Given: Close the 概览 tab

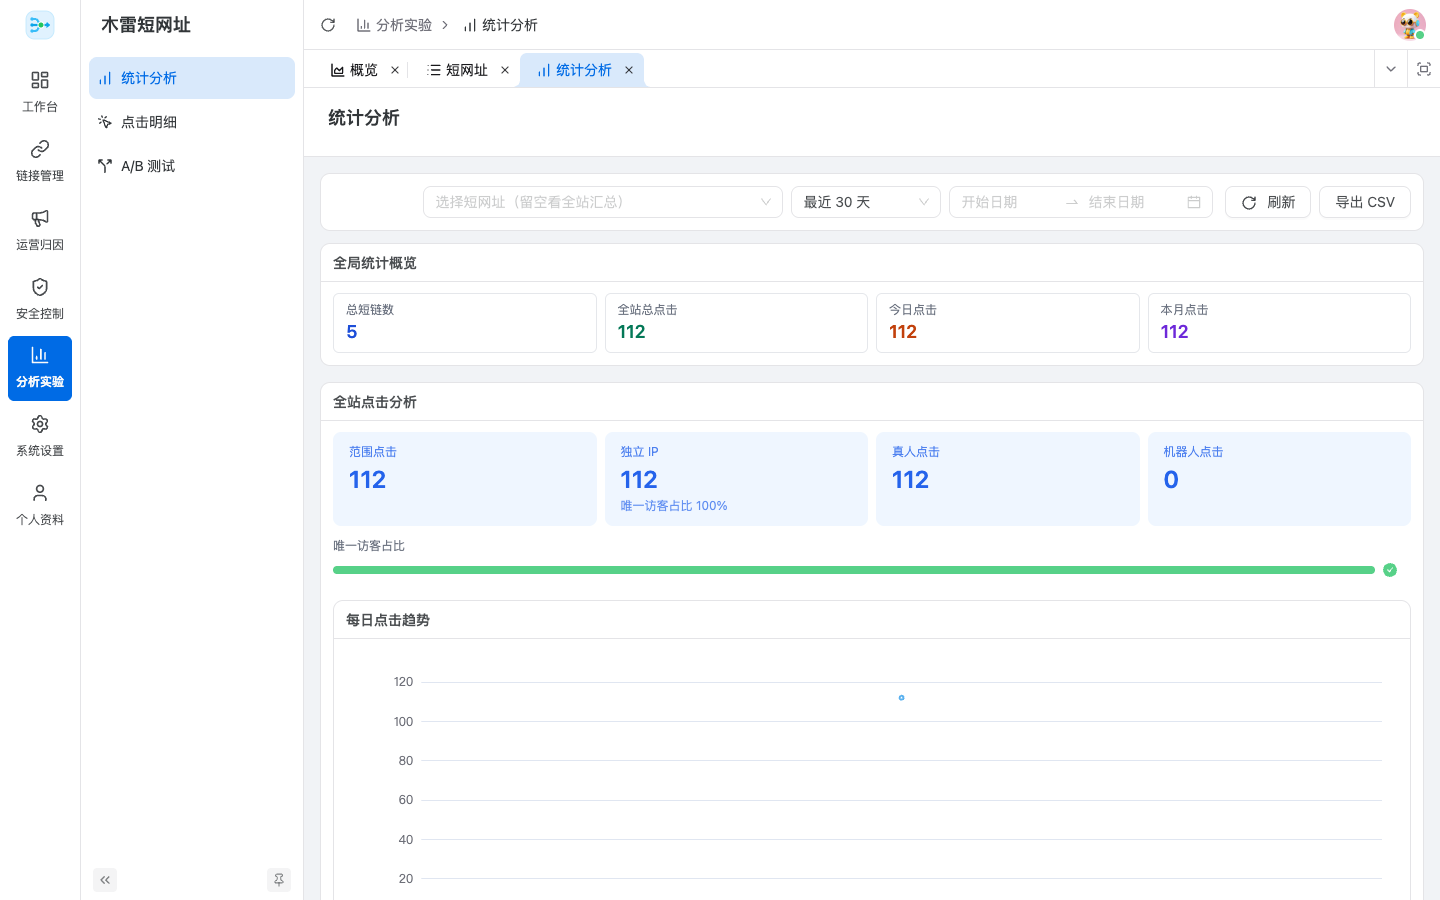Looking at the screenshot, I should (395, 70).
